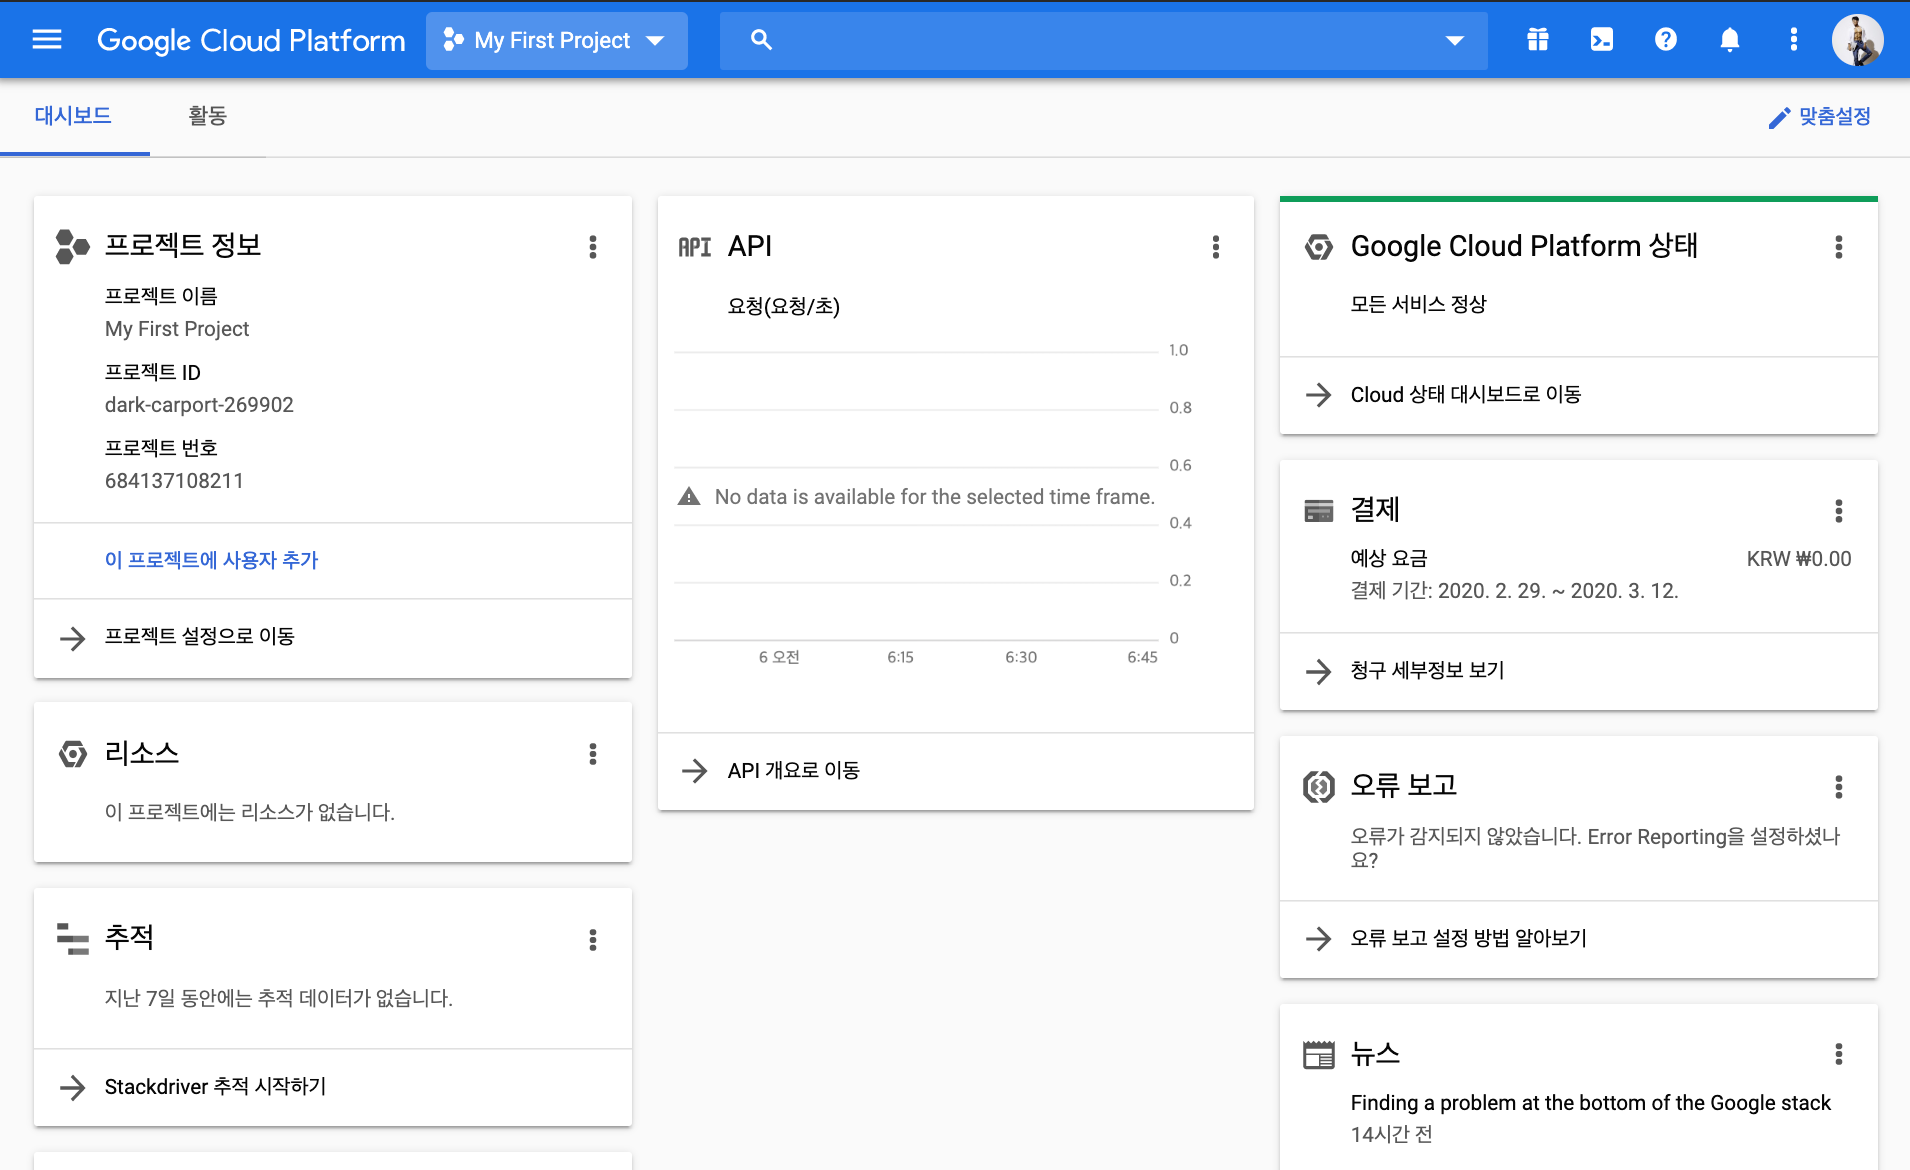Click the 맞춤설정 customize button
1910x1170 pixels.
[x=1820, y=117]
